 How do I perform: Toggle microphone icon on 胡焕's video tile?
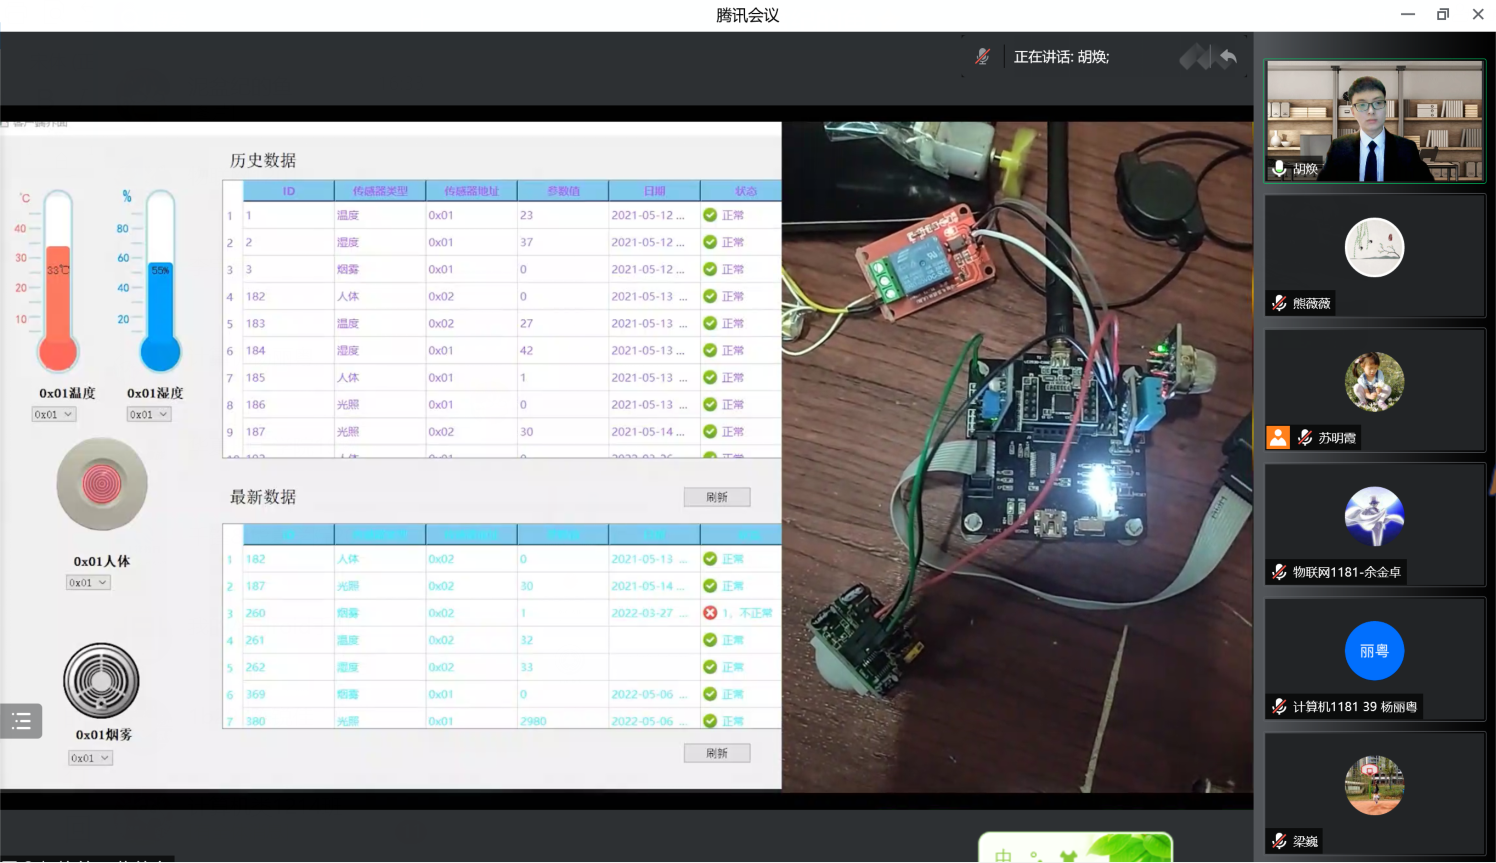pyautogui.click(x=1279, y=168)
